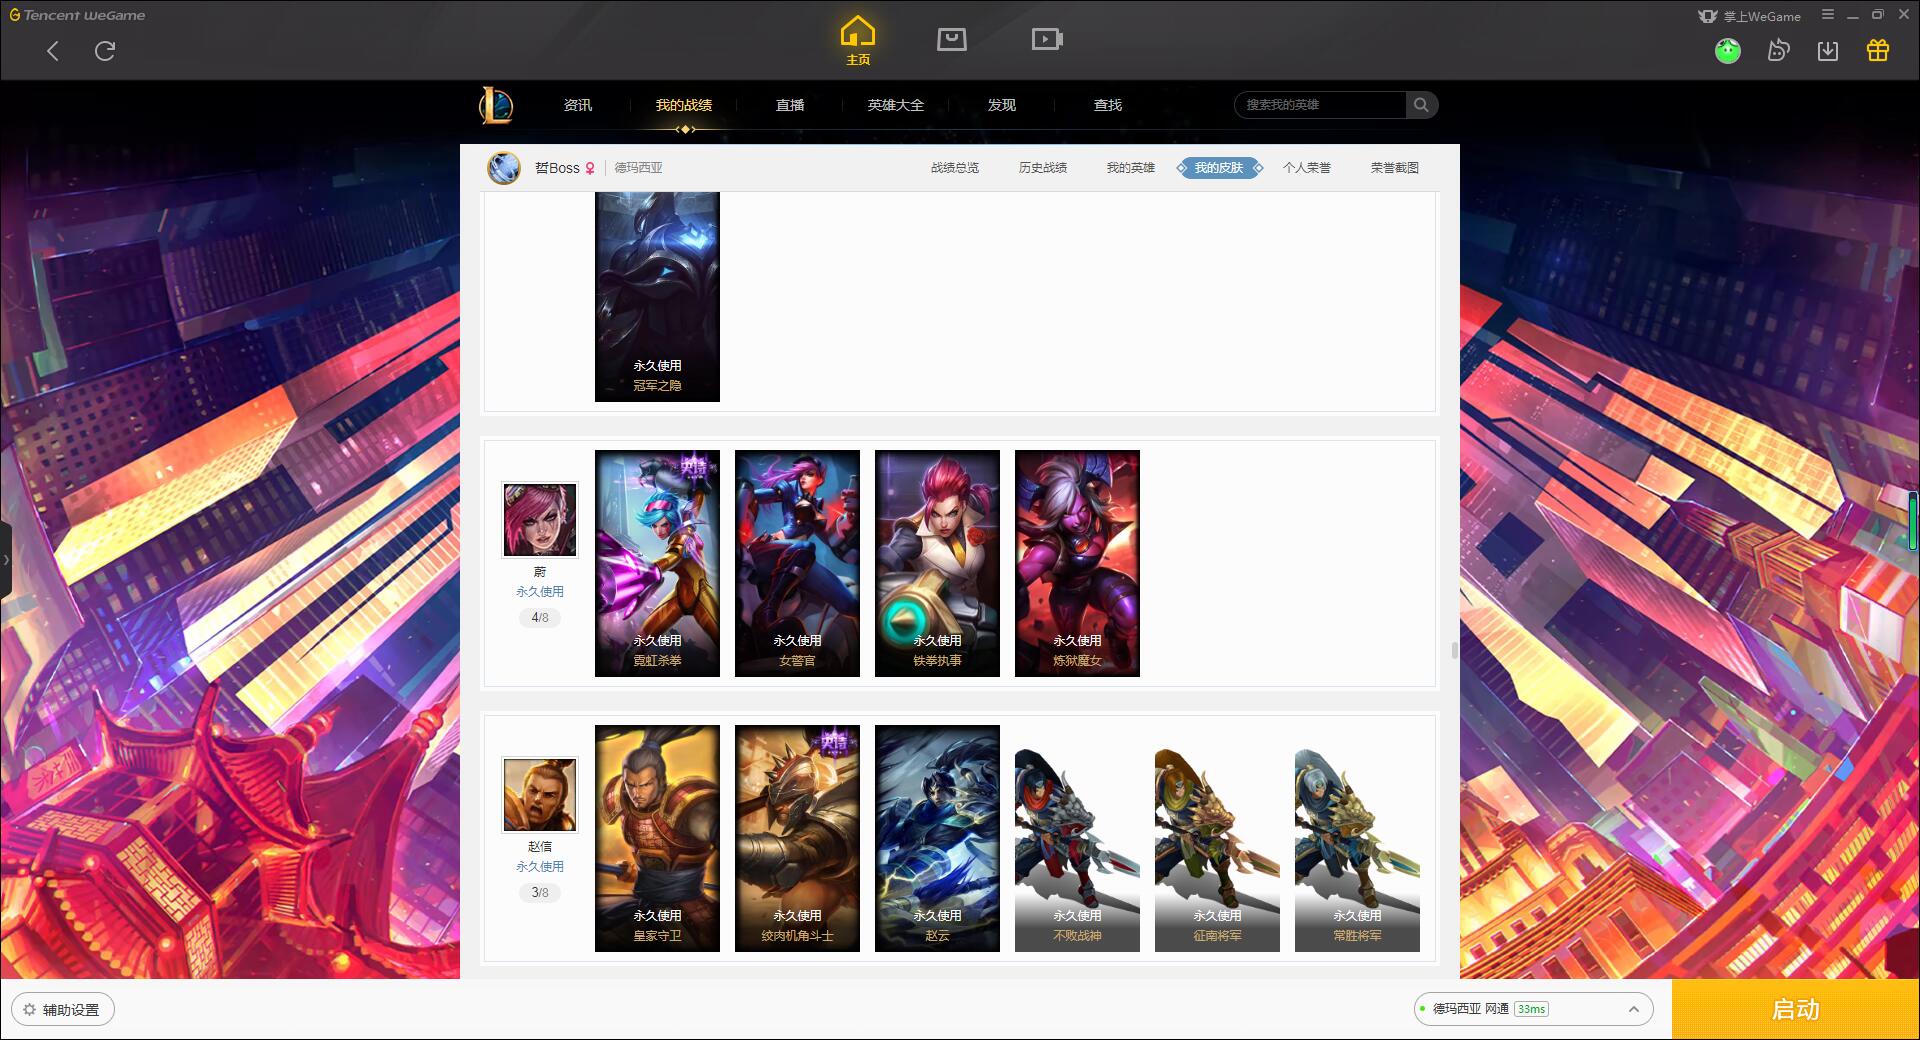The width and height of the screenshot is (1920, 1040).
Task: Click the League of Legends logo
Action: tap(497, 105)
